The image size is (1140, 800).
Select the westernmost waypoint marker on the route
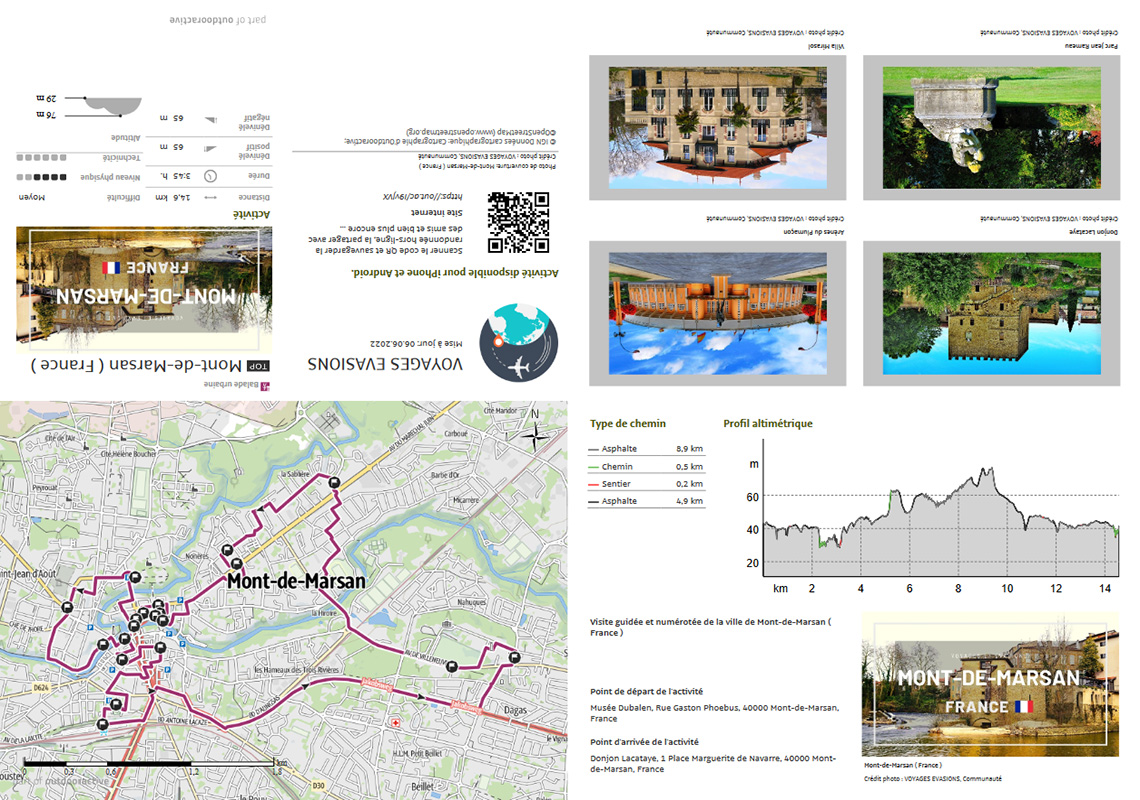[68, 607]
